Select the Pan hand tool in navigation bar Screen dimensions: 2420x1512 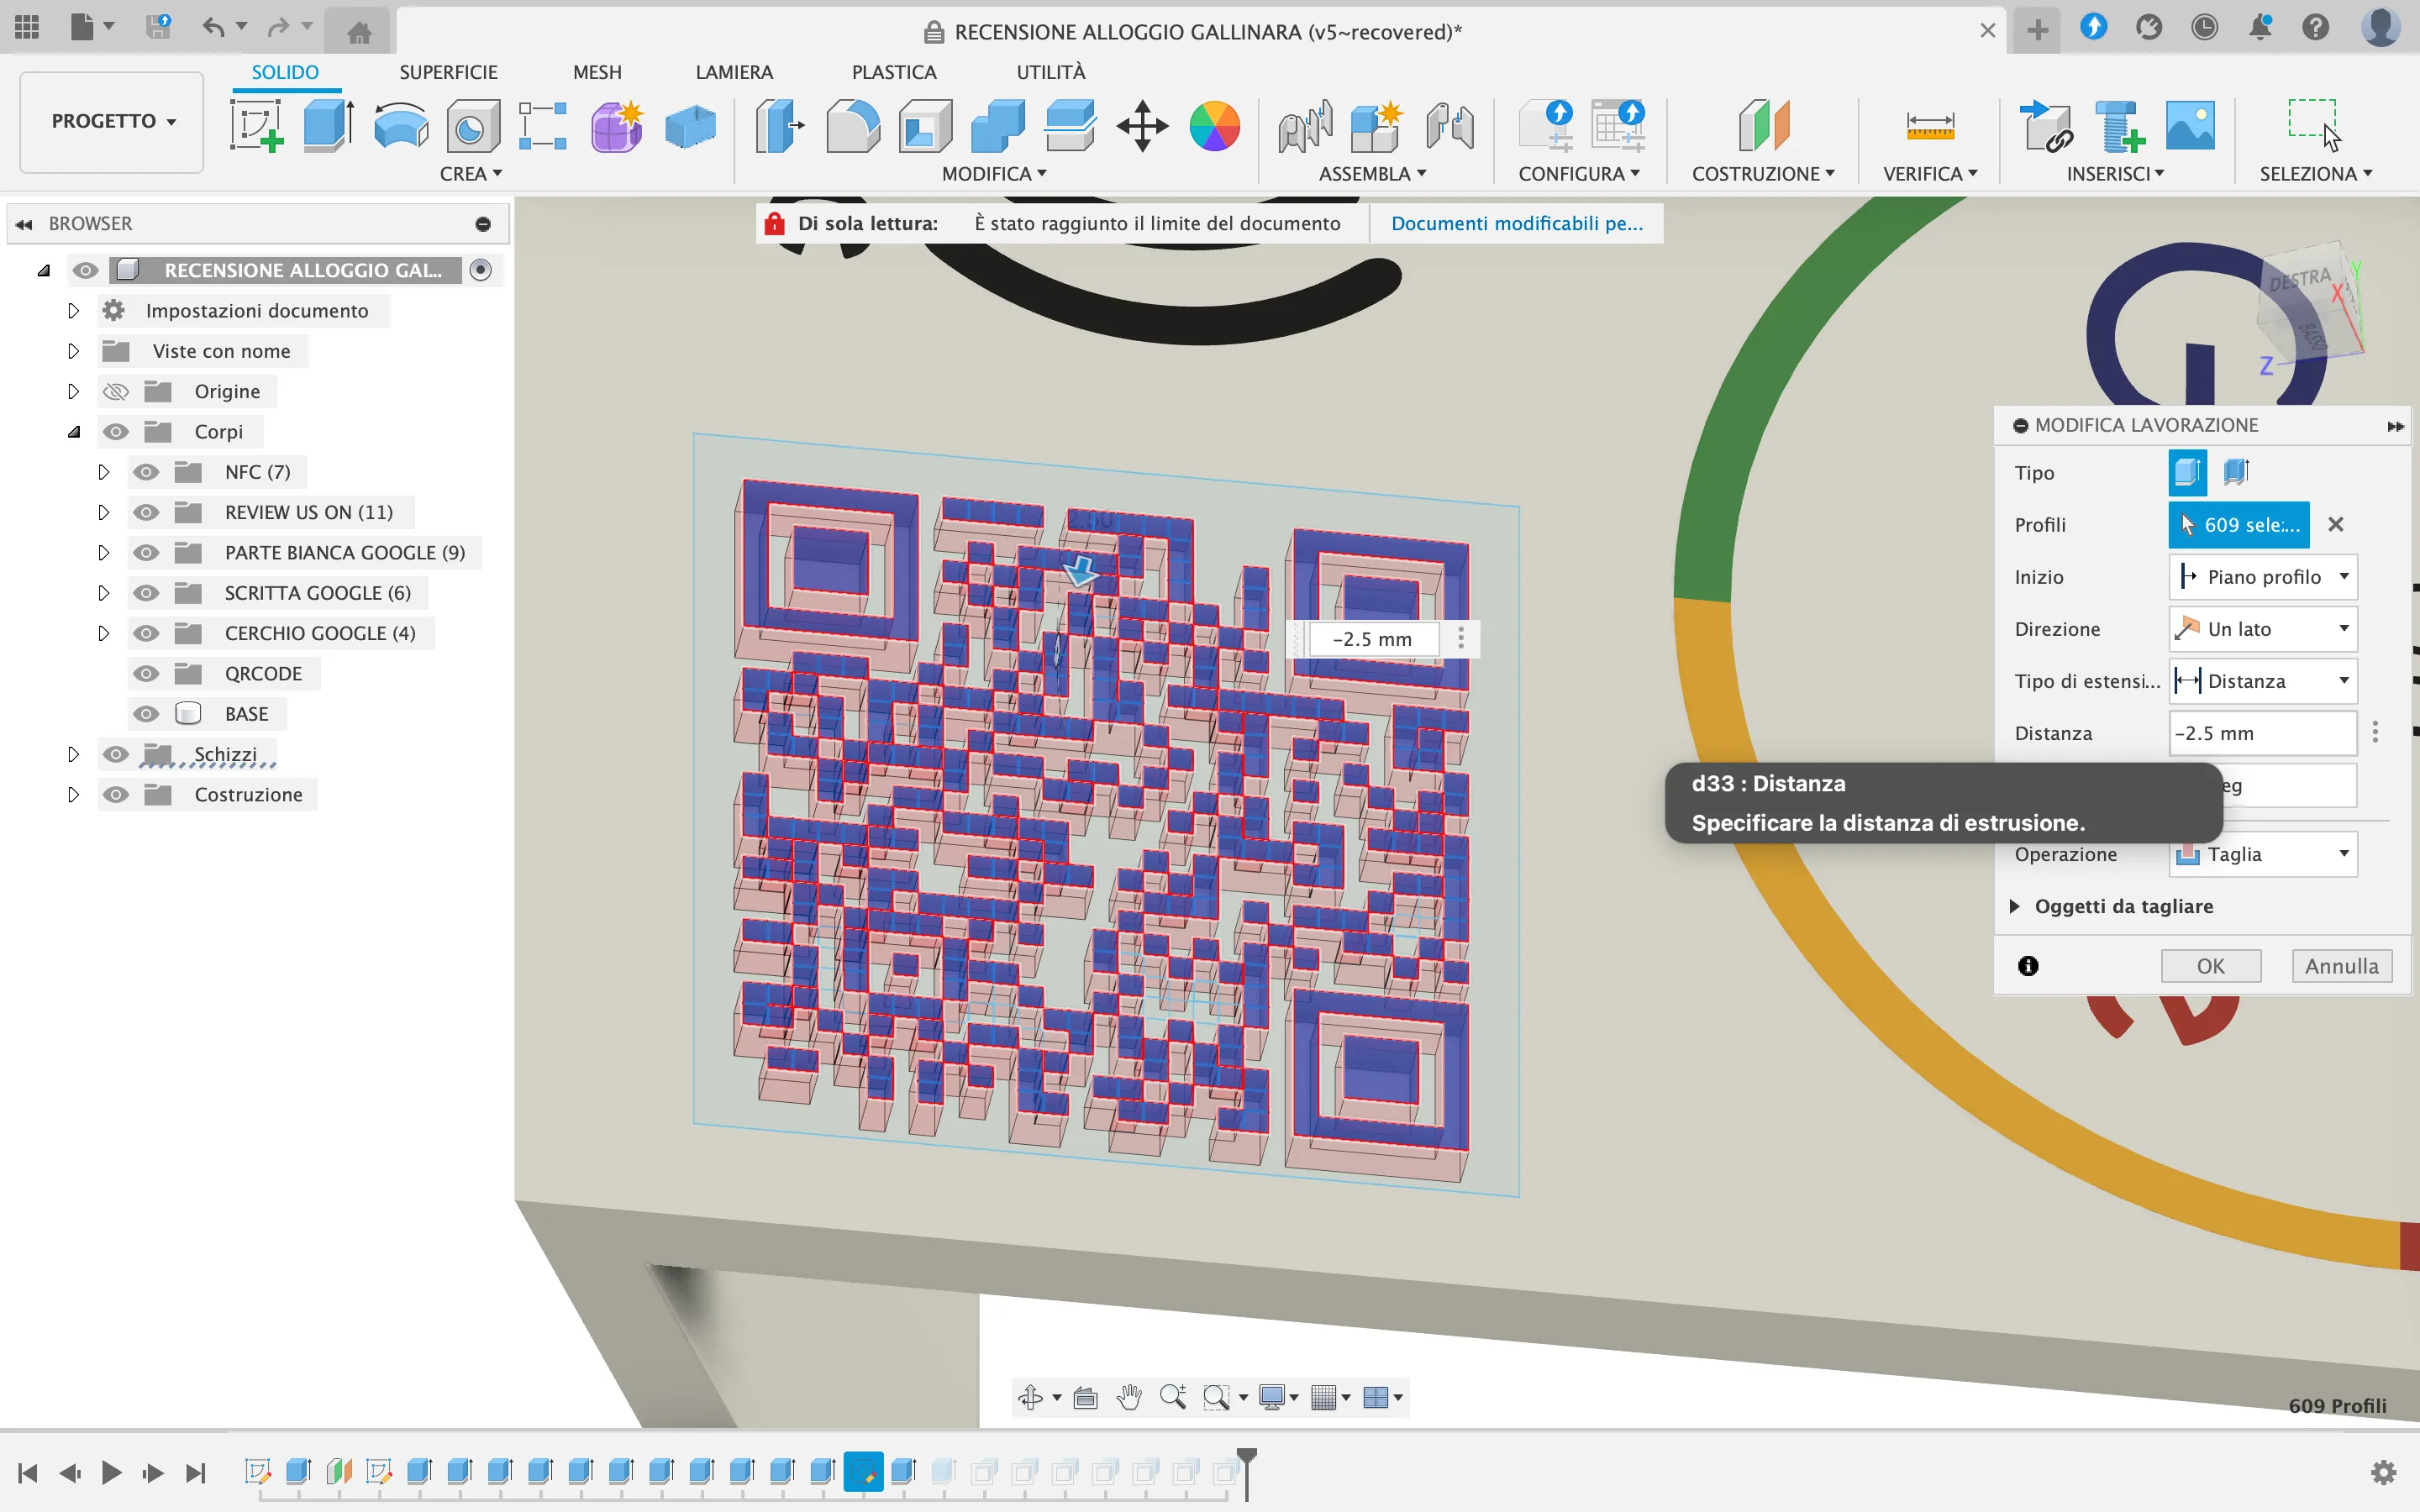1129,1397
